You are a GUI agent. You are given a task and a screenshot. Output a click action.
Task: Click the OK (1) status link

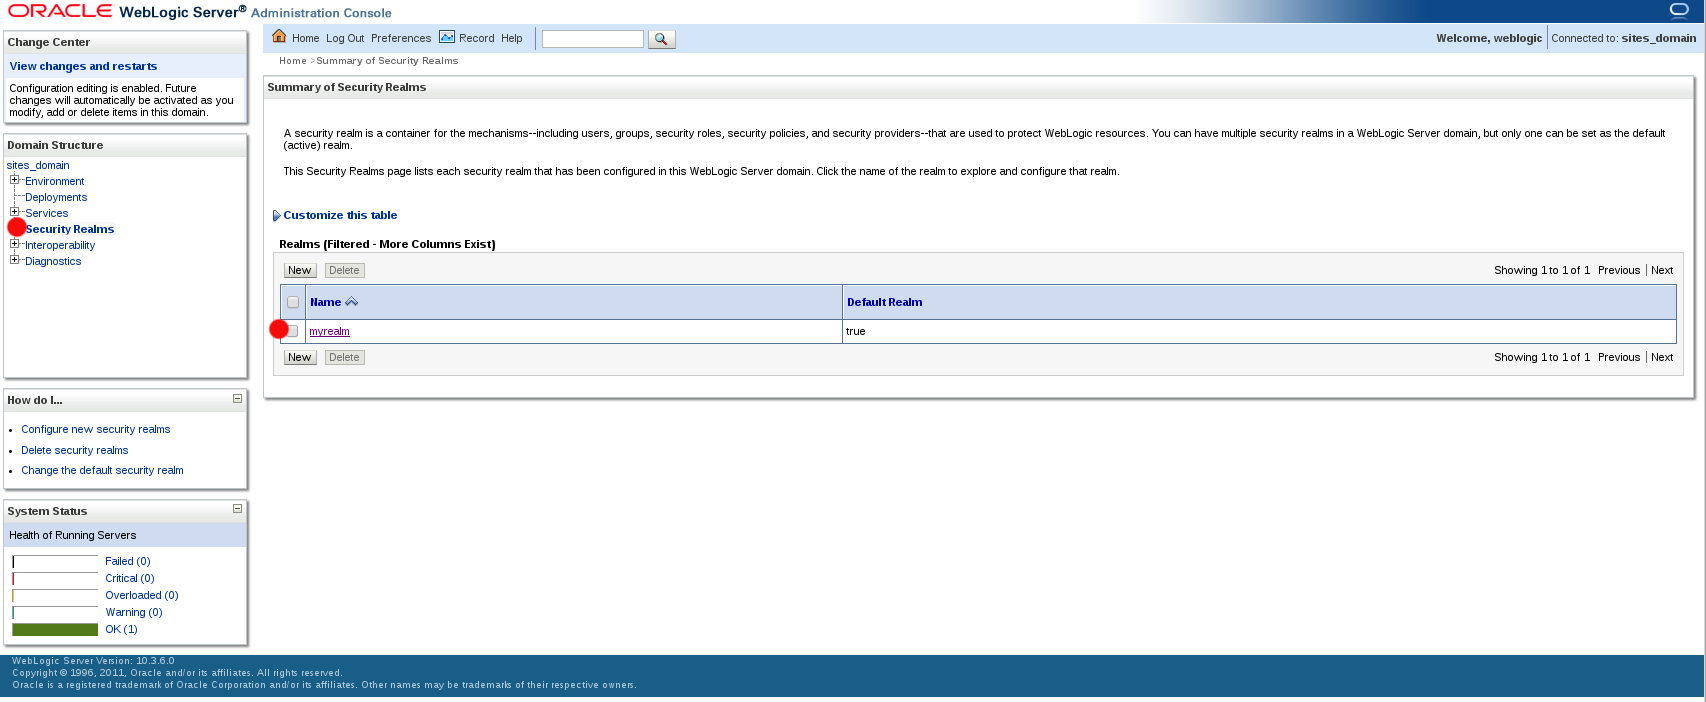coord(122,629)
